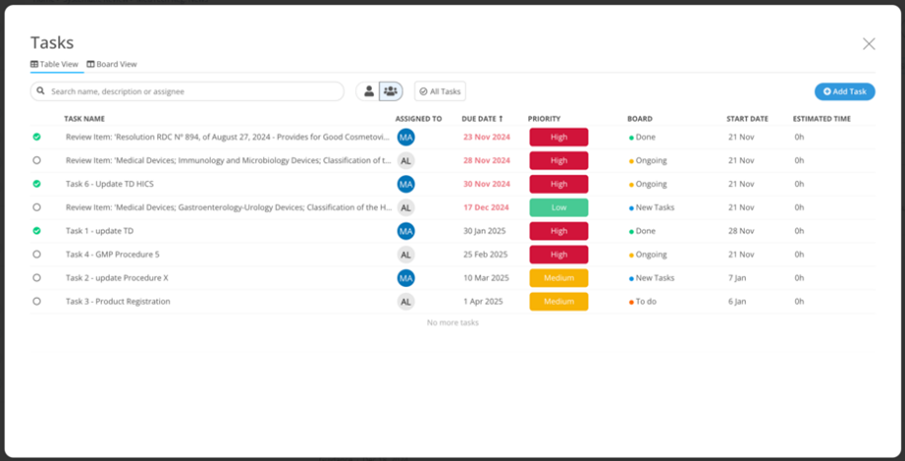Click the Priority column header
The height and width of the screenshot is (461, 905).
click(544, 119)
